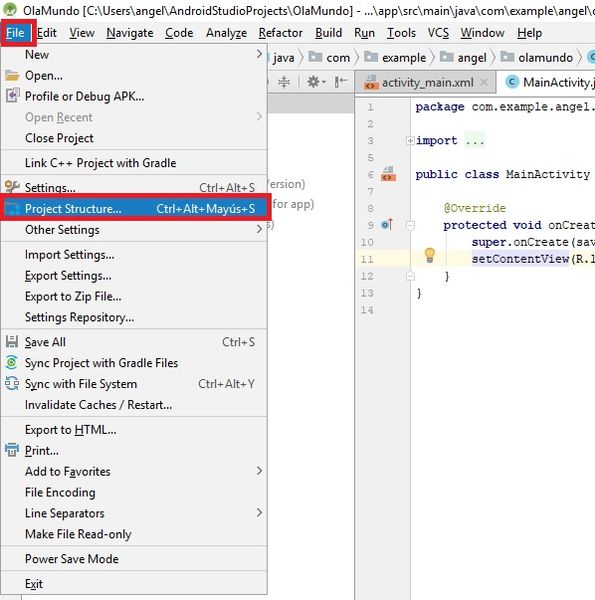The width and height of the screenshot is (595, 600).
Task: Open the File menu
Action: 16,33
